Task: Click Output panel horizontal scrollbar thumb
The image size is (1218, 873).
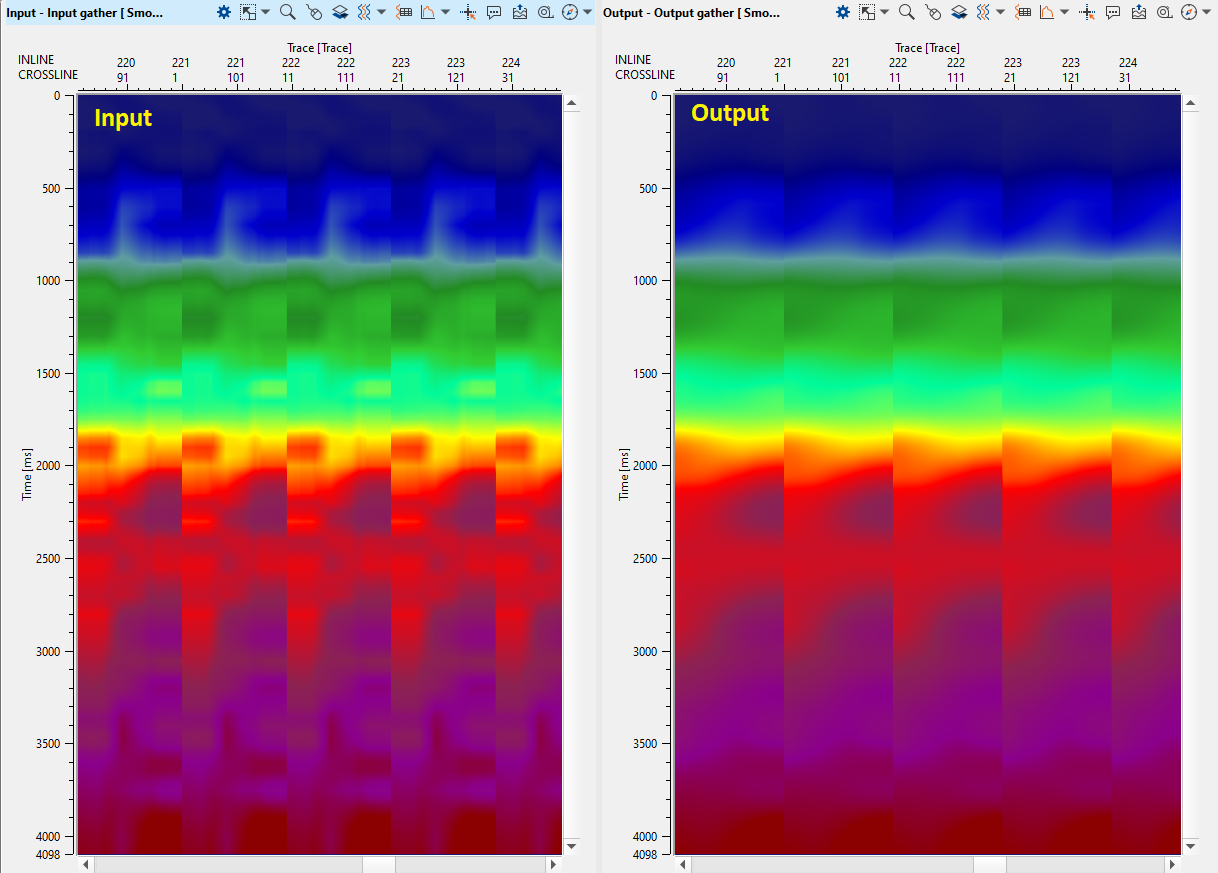Action: point(990,864)
